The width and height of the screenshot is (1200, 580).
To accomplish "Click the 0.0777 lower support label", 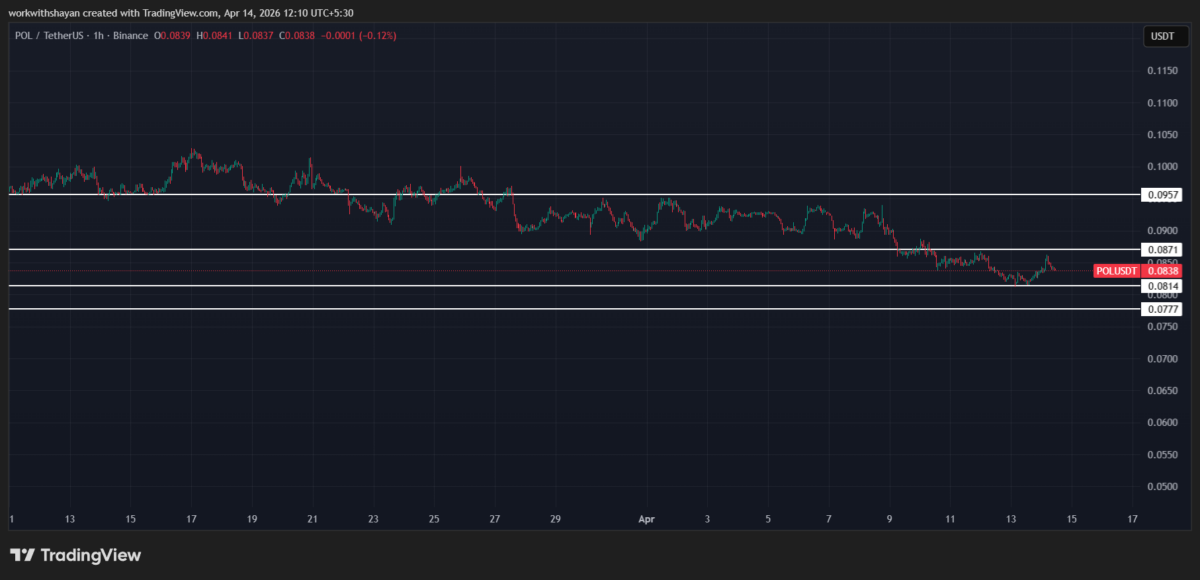I will coord(1161,309).
